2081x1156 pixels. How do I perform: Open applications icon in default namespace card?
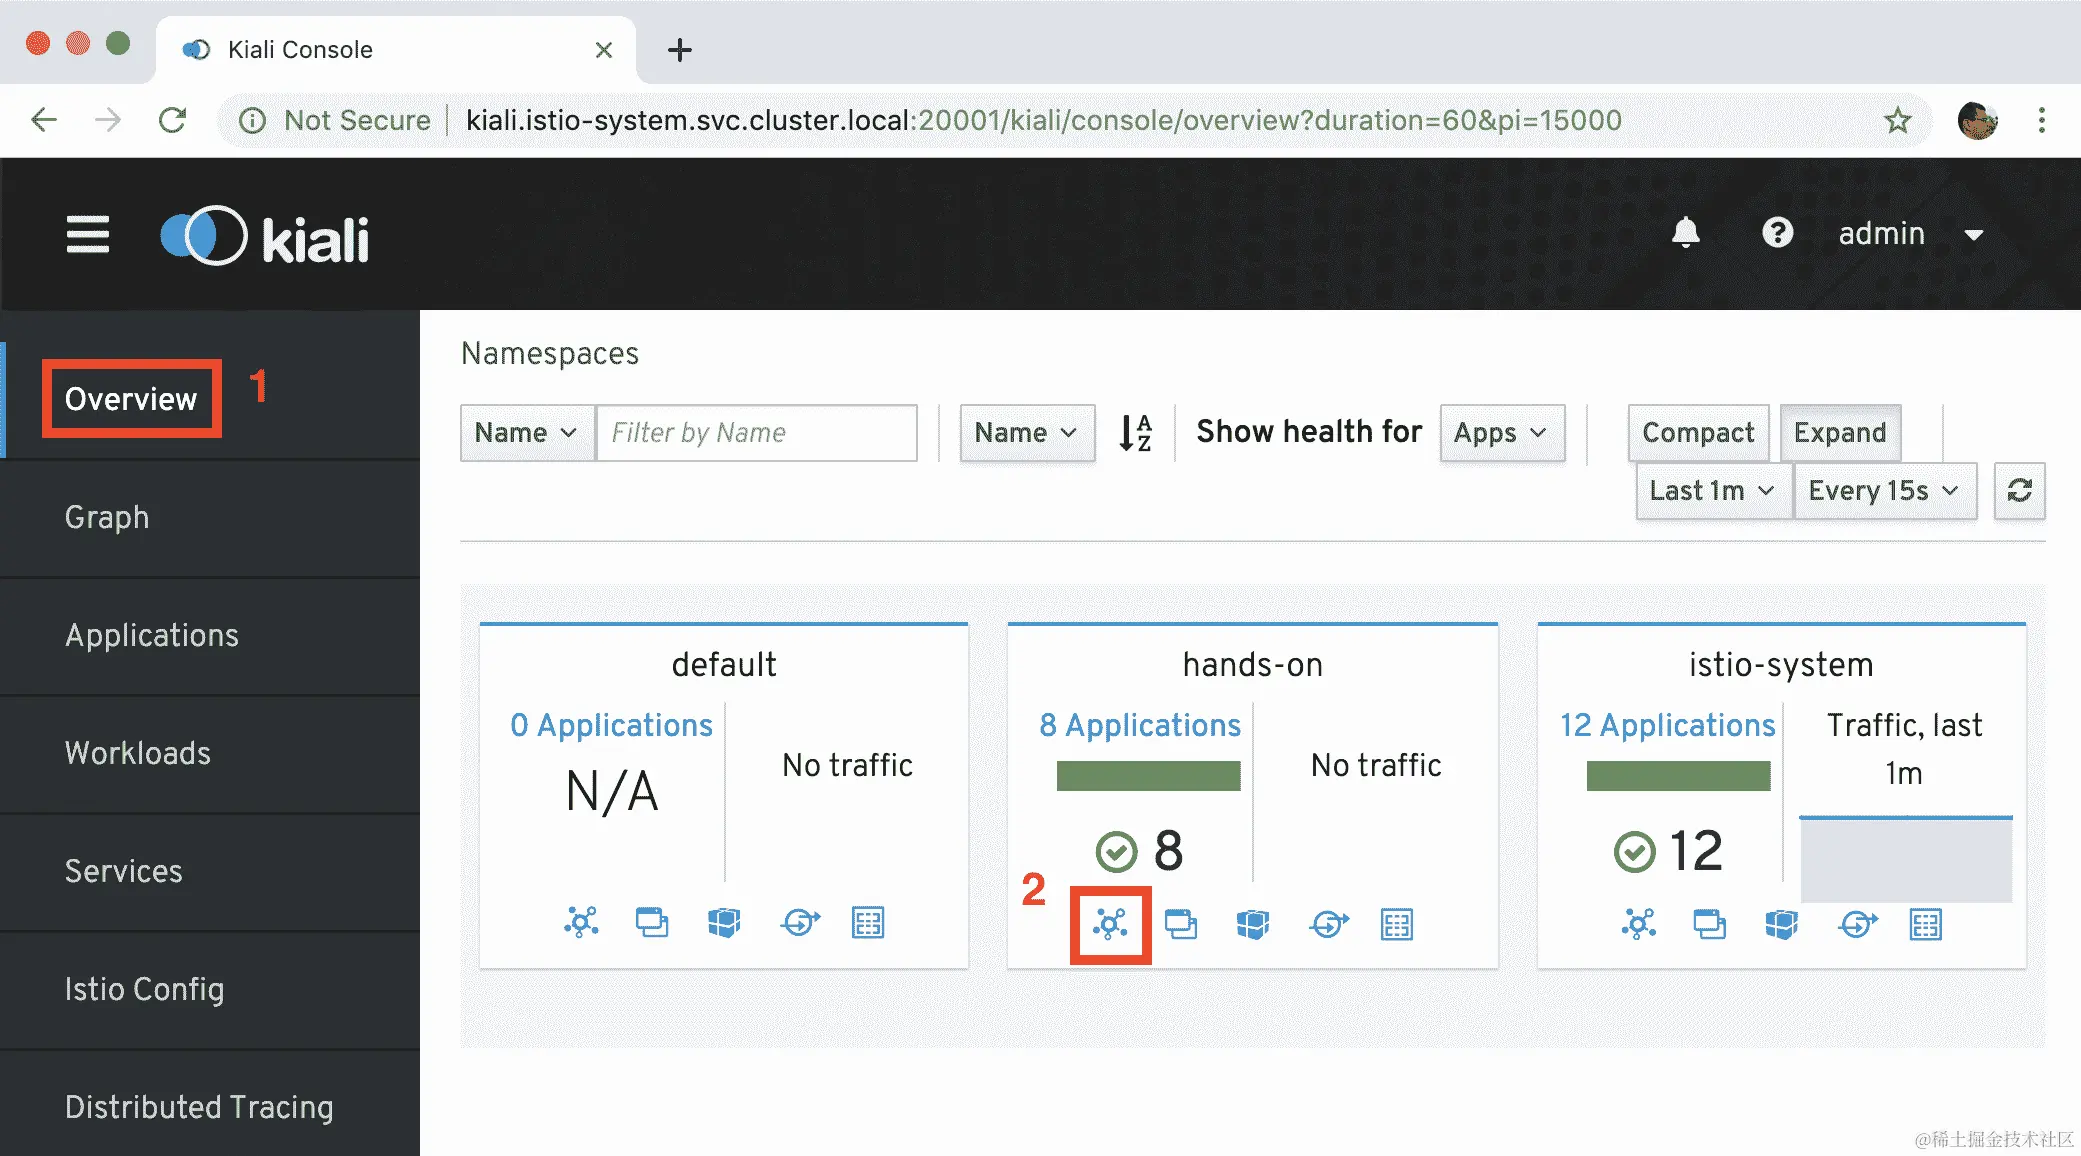(x=652, y=922)
